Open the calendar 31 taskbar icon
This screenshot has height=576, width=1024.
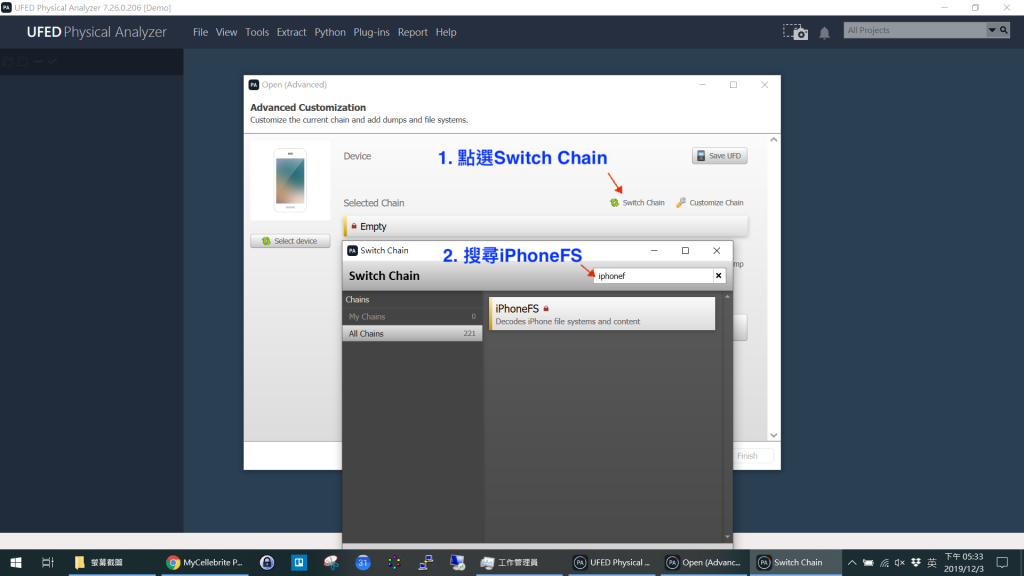(x=363, y=562)
